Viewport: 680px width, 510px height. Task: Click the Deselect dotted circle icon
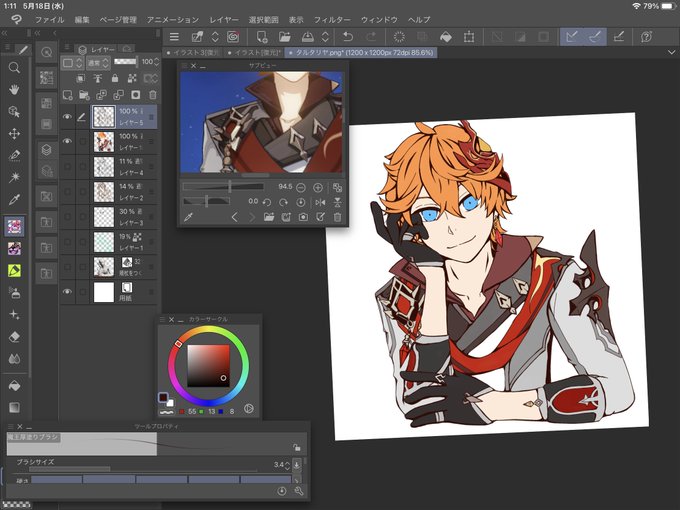click(x=399, y=37)
